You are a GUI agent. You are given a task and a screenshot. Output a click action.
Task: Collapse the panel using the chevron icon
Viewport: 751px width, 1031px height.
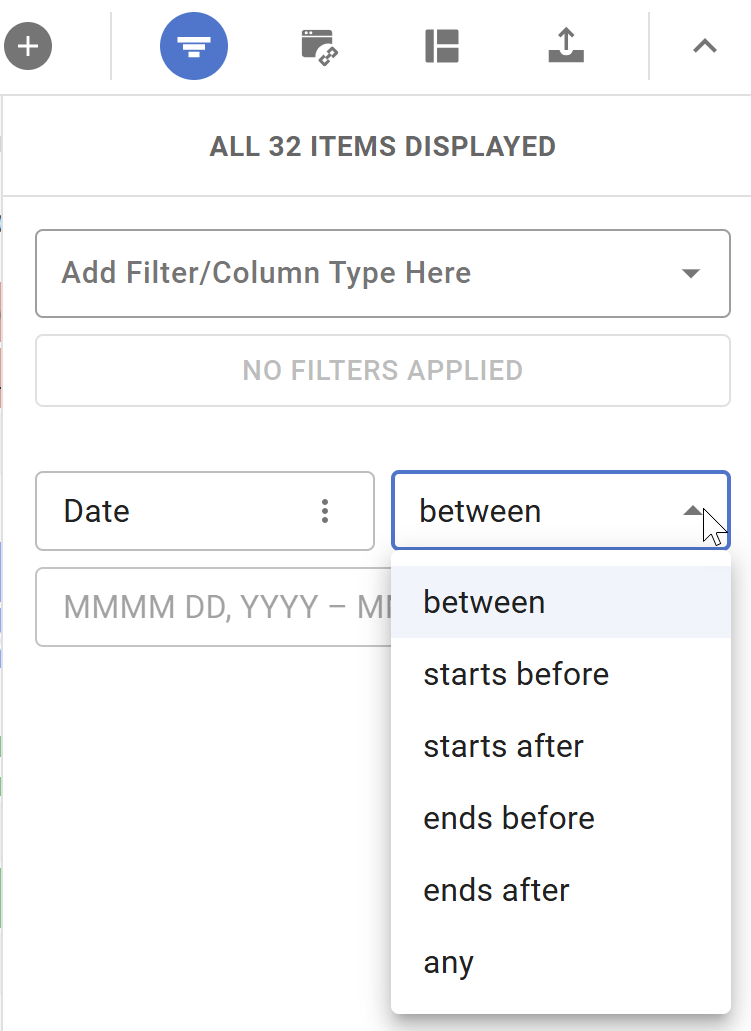tap(705, 46)
